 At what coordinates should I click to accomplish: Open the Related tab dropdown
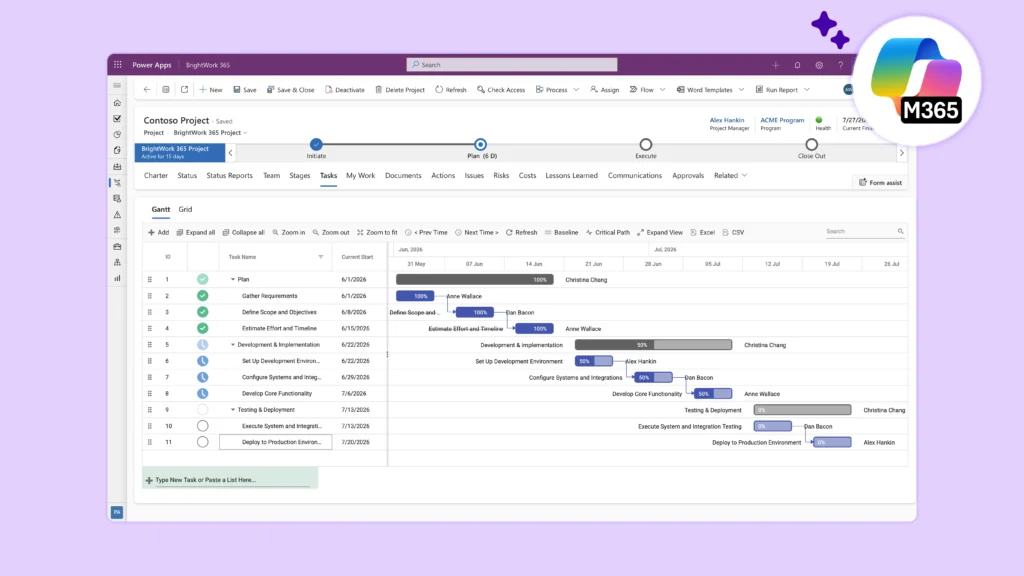pyautogui.click(x=730, y=175)
